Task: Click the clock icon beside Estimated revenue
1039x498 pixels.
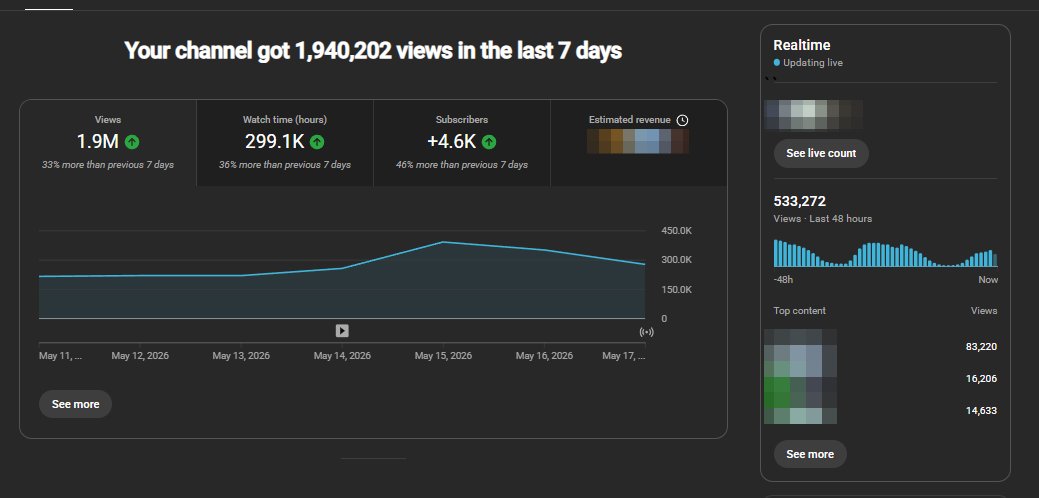Action: [x=683, y=121]
